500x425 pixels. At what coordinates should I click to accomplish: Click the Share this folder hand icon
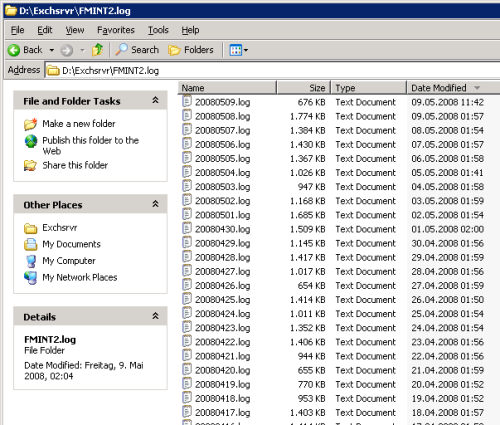[x=30, y=165]
